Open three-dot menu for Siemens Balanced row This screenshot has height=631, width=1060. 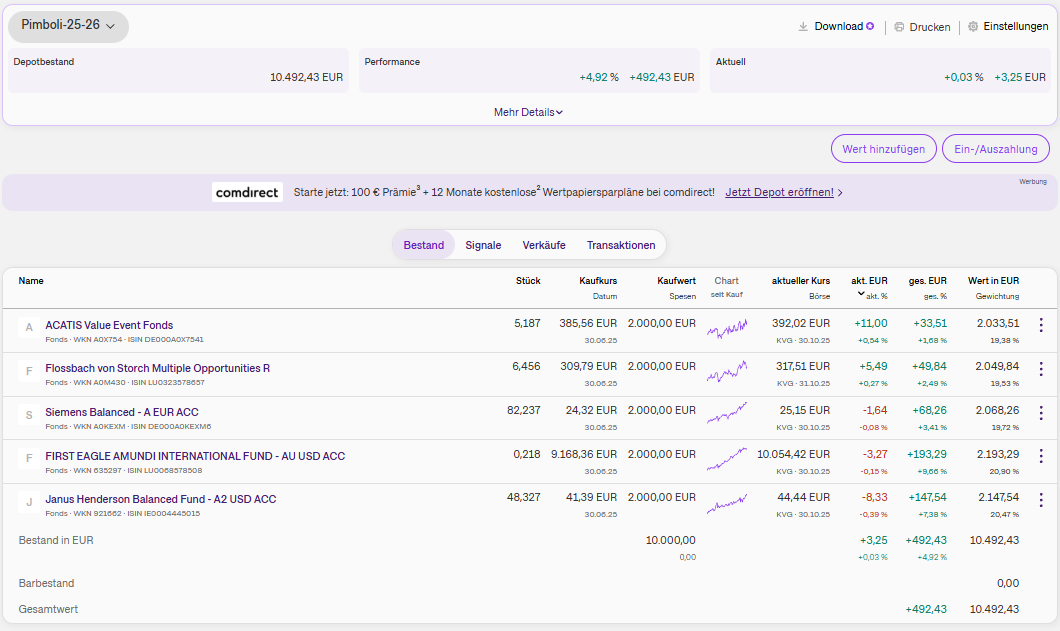pos(1040,413)
